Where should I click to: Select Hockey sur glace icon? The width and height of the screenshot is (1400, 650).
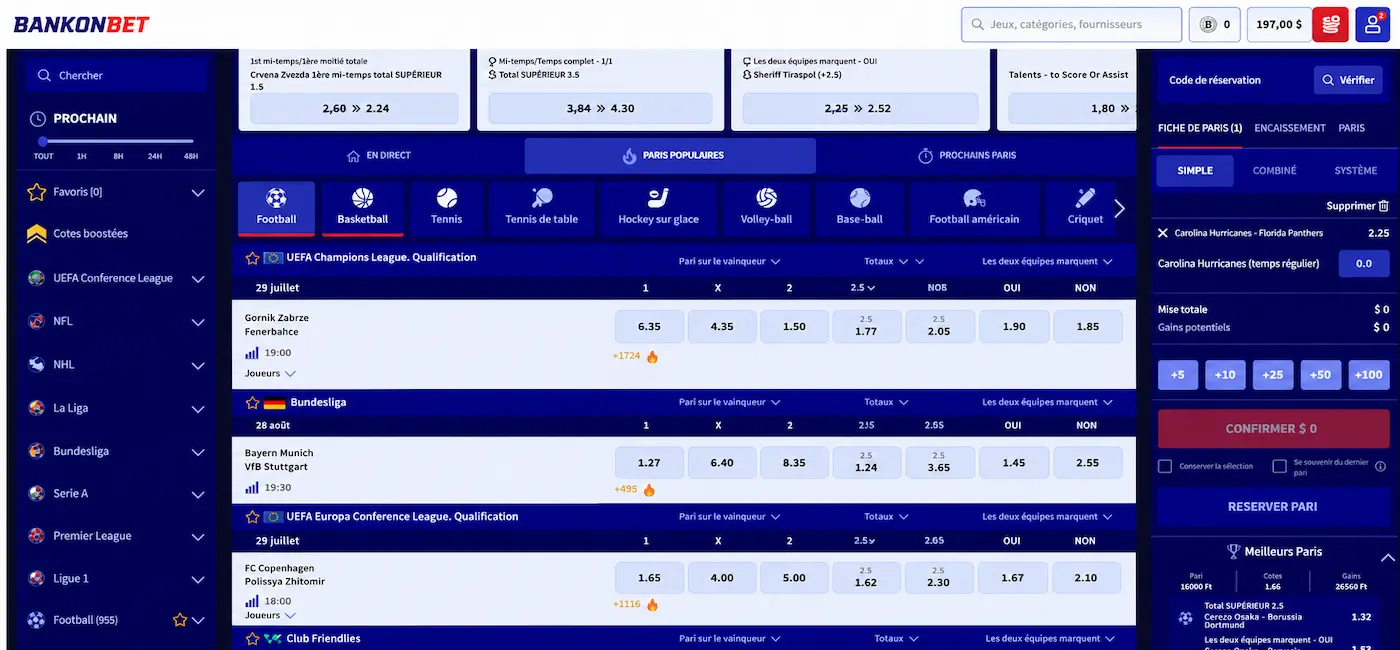tap(658, 208)
